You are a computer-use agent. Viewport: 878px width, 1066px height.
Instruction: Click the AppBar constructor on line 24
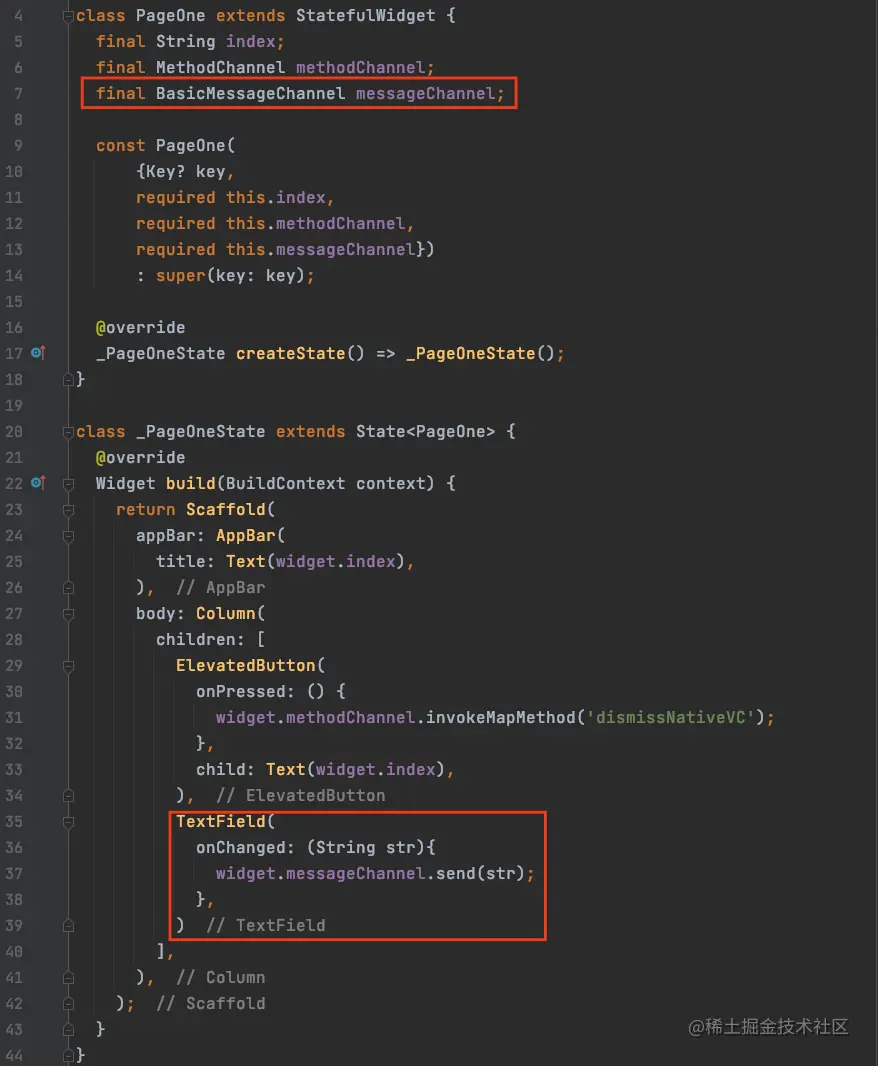pyautogui.click(x=246, y=536)
